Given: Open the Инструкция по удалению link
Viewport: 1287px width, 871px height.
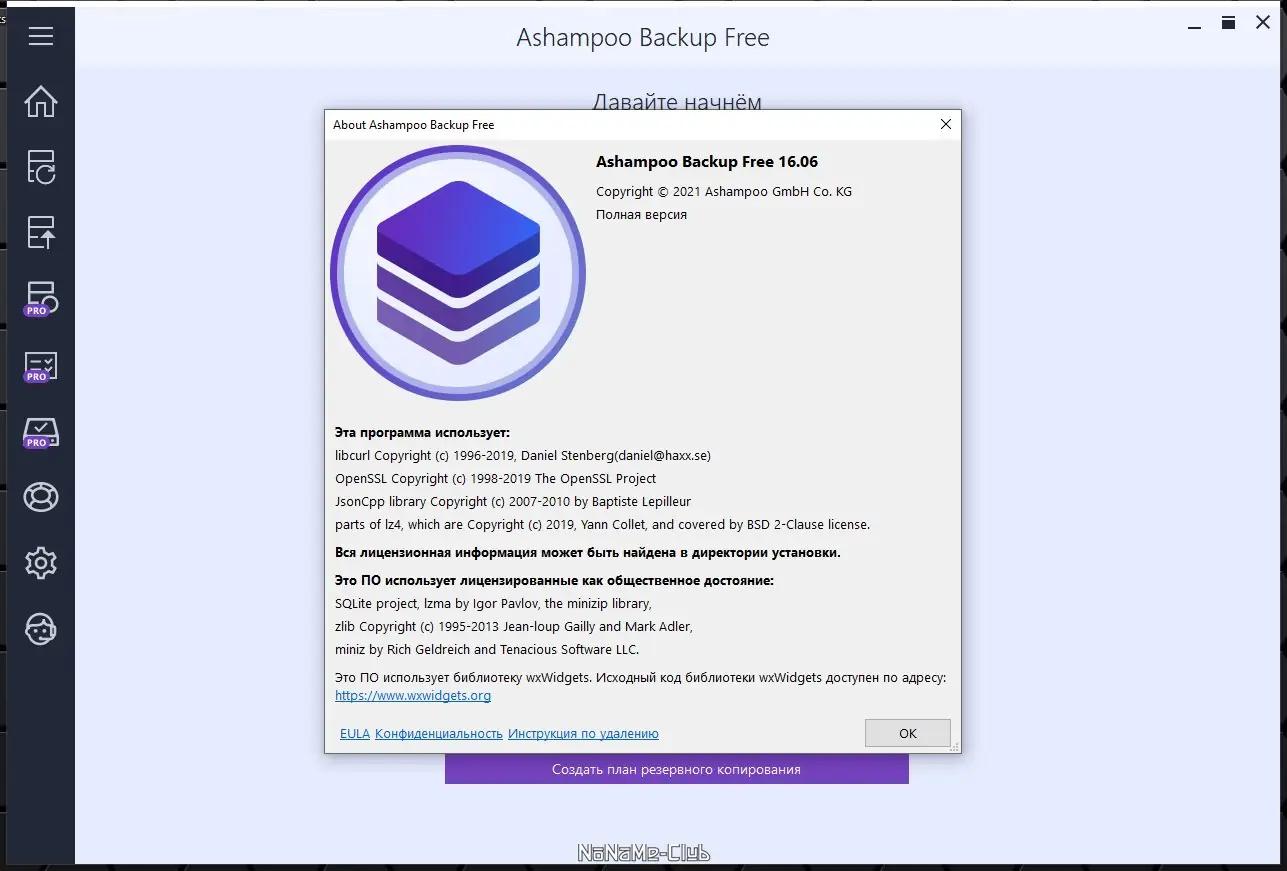Looking at the screenshot, I should coord(583,734).
